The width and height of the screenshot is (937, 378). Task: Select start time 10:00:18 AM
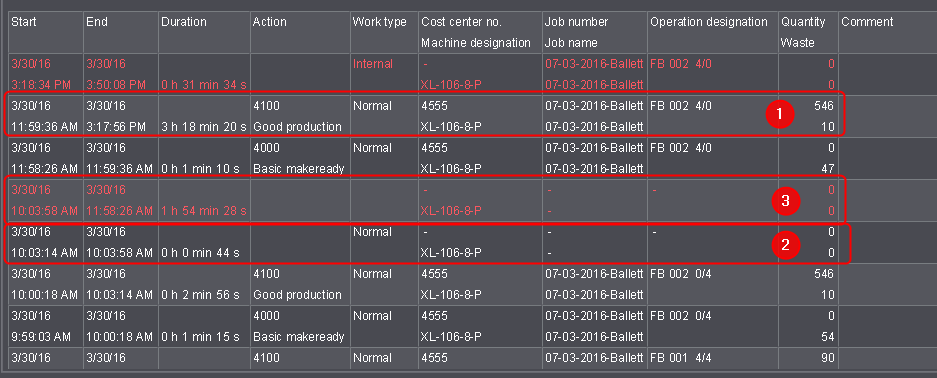(44, 295)
